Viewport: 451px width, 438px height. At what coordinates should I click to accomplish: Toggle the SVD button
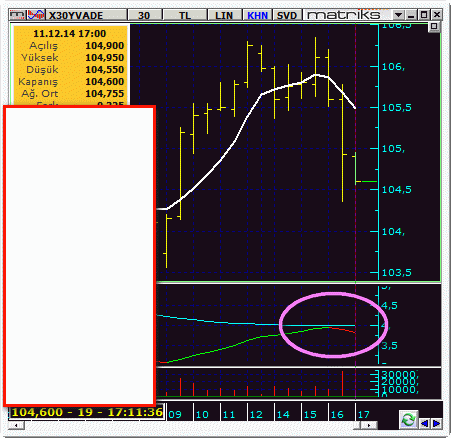coord(287,15)
